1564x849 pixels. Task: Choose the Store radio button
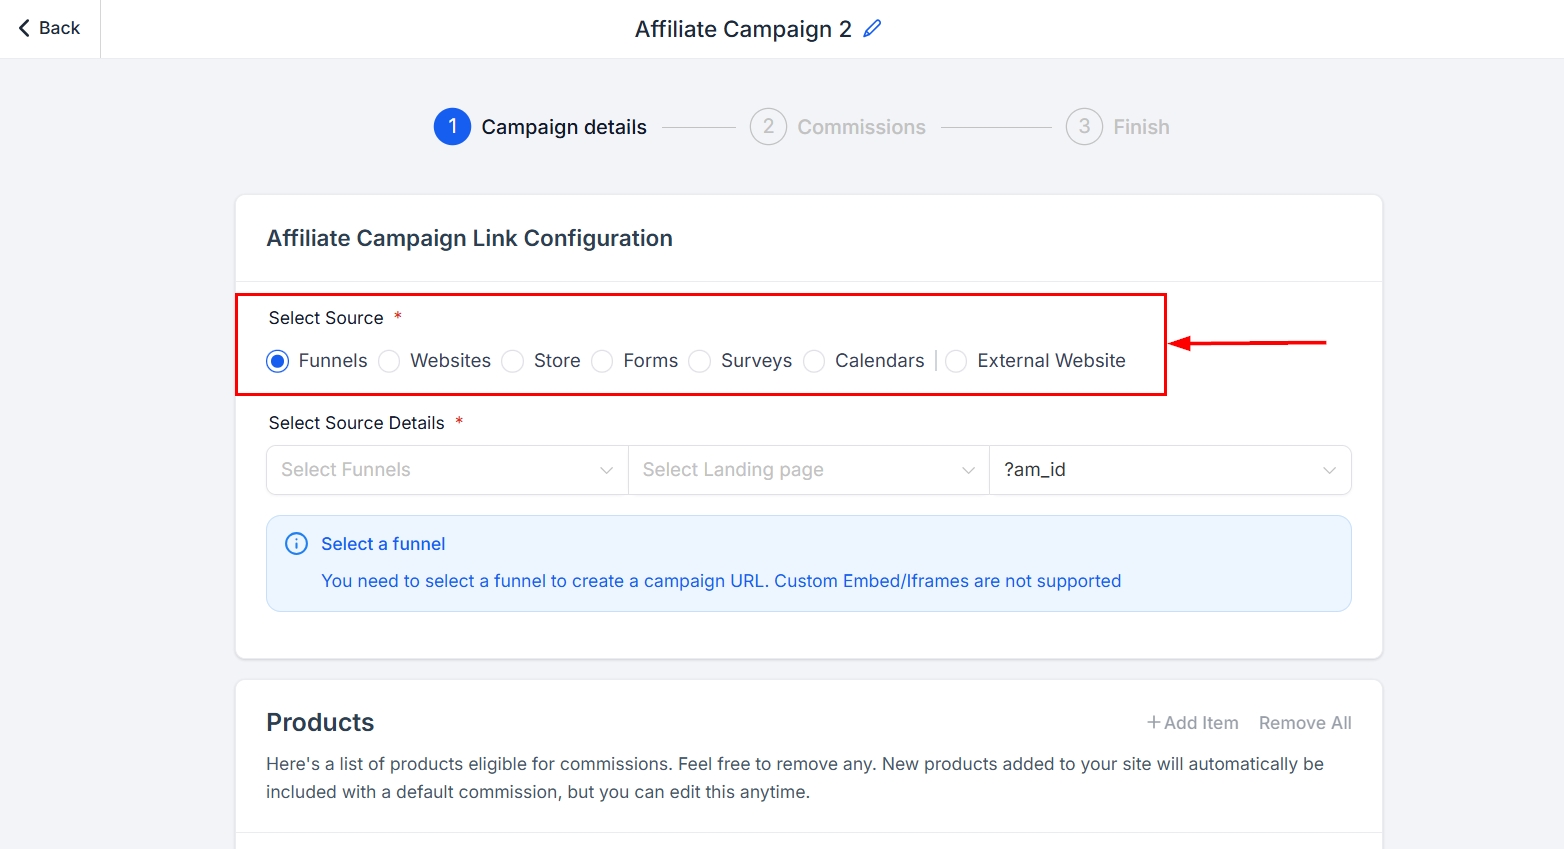coord(513,361)
